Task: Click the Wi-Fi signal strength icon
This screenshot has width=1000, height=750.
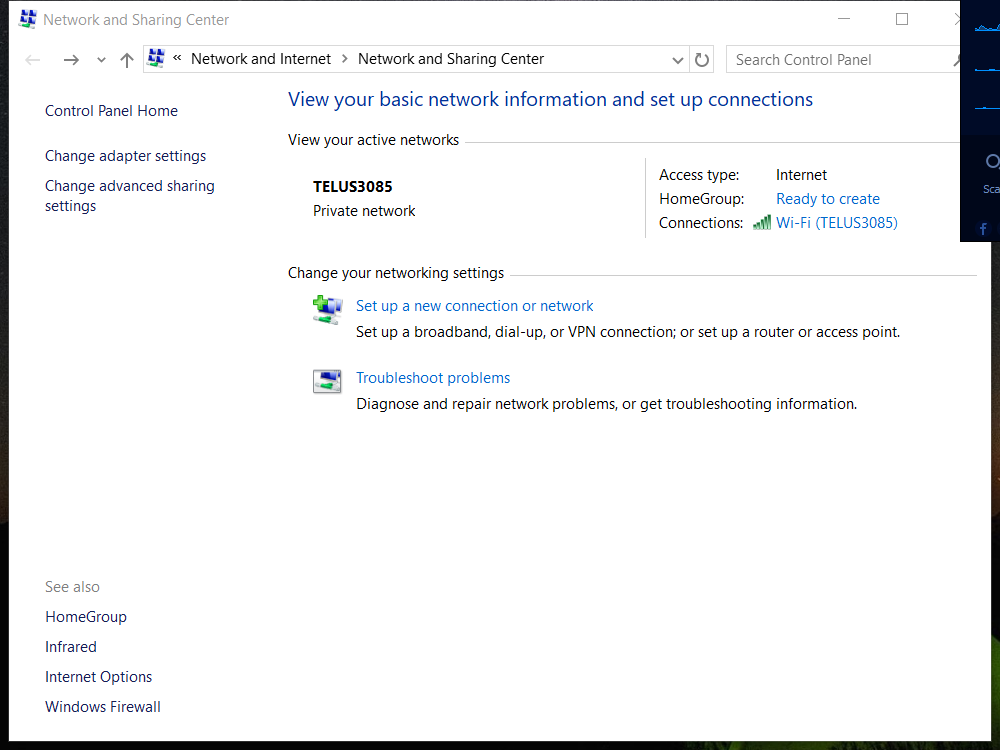Action: point(762,223)
